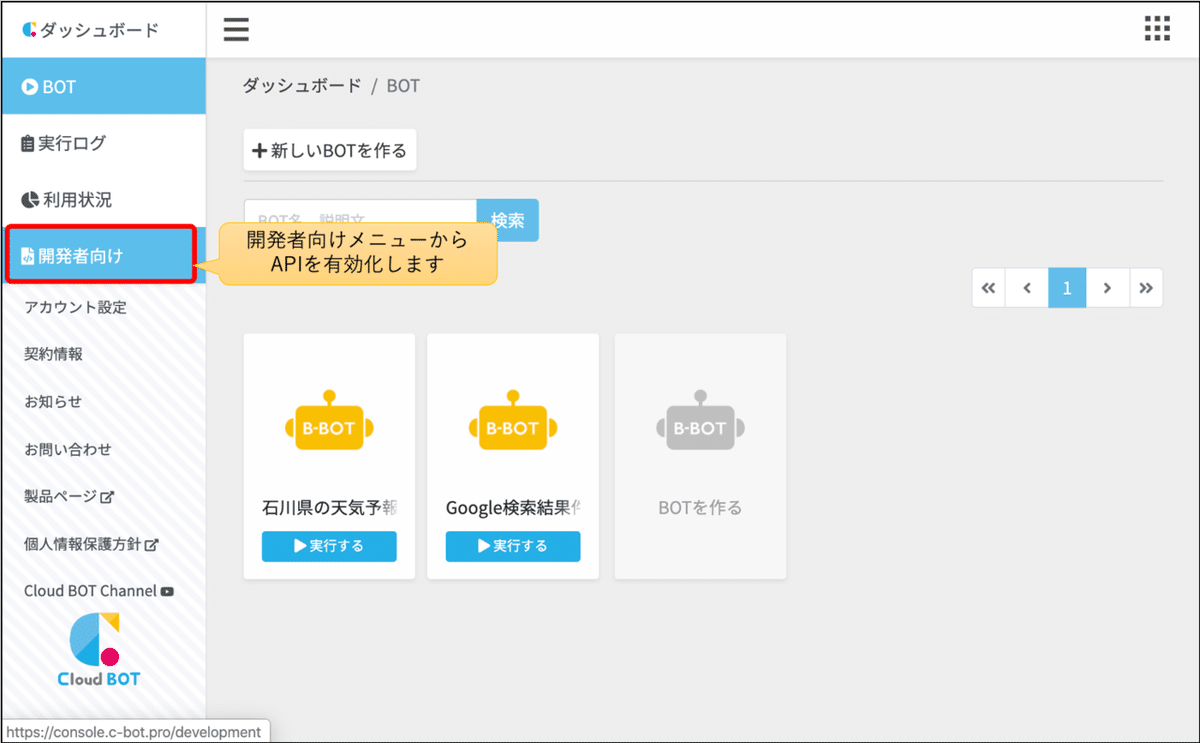Jump to the last page with double-arrow
Screen dimensions: 1200x743
tap(1146, 287)
